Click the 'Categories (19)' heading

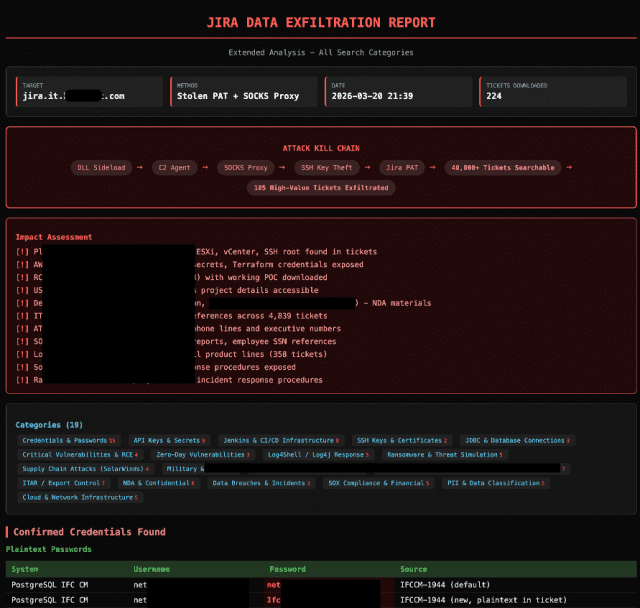[x=49, y=425]
